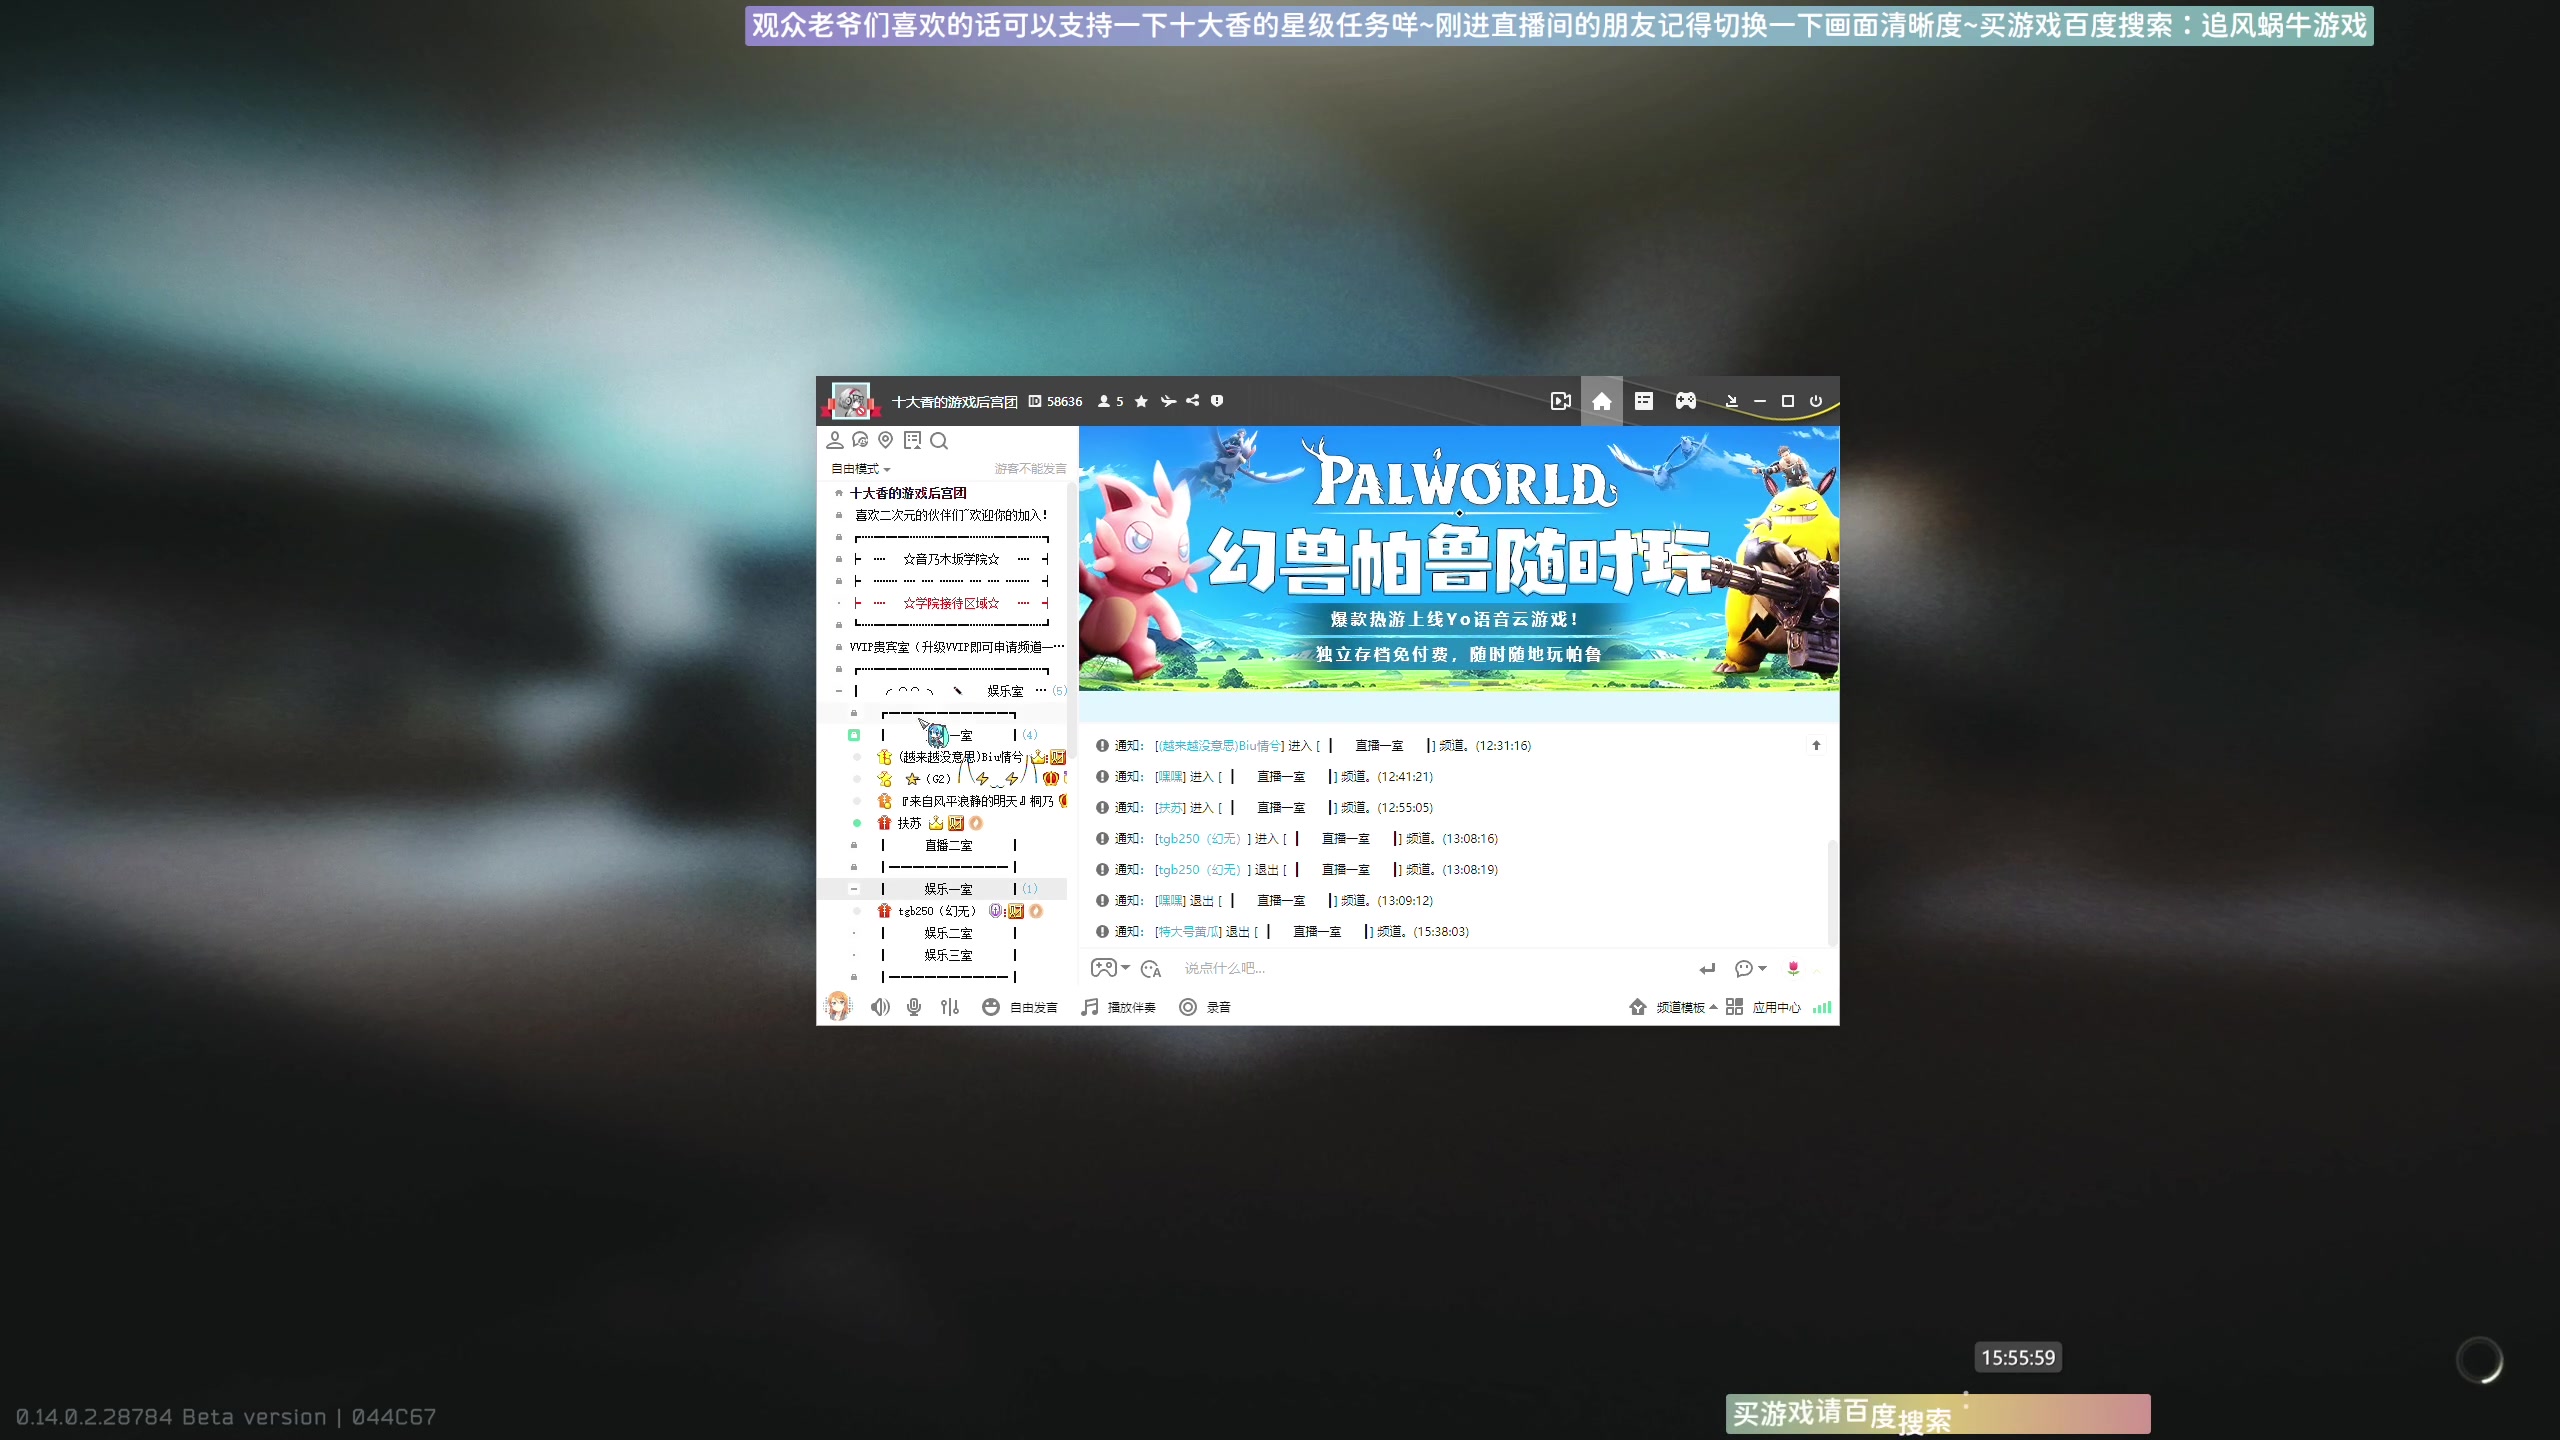Image resolution: width=2560 pixels, height=1440 pixels.
Task: Click the scroll-to-top arrow in chat
Action: point(1816,745)
